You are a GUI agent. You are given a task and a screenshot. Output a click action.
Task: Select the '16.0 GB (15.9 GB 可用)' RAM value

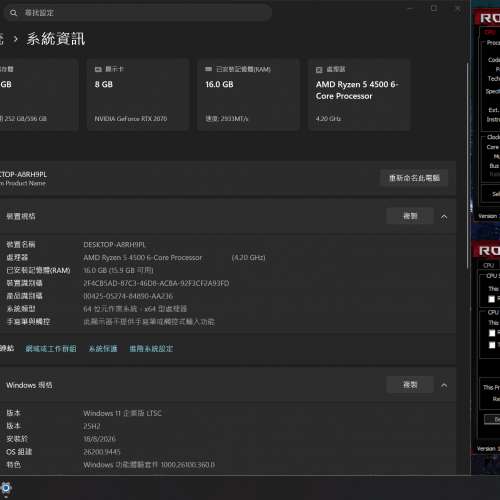[118, 270]
